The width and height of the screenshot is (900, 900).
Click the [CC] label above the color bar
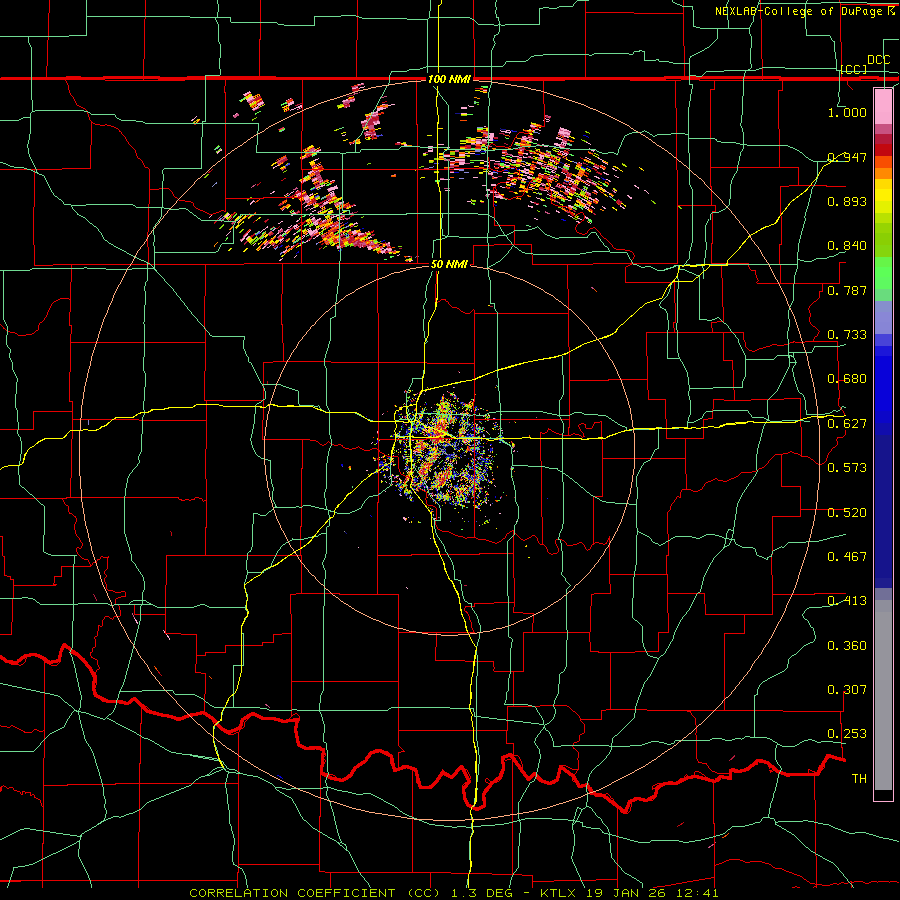(854, 69)
